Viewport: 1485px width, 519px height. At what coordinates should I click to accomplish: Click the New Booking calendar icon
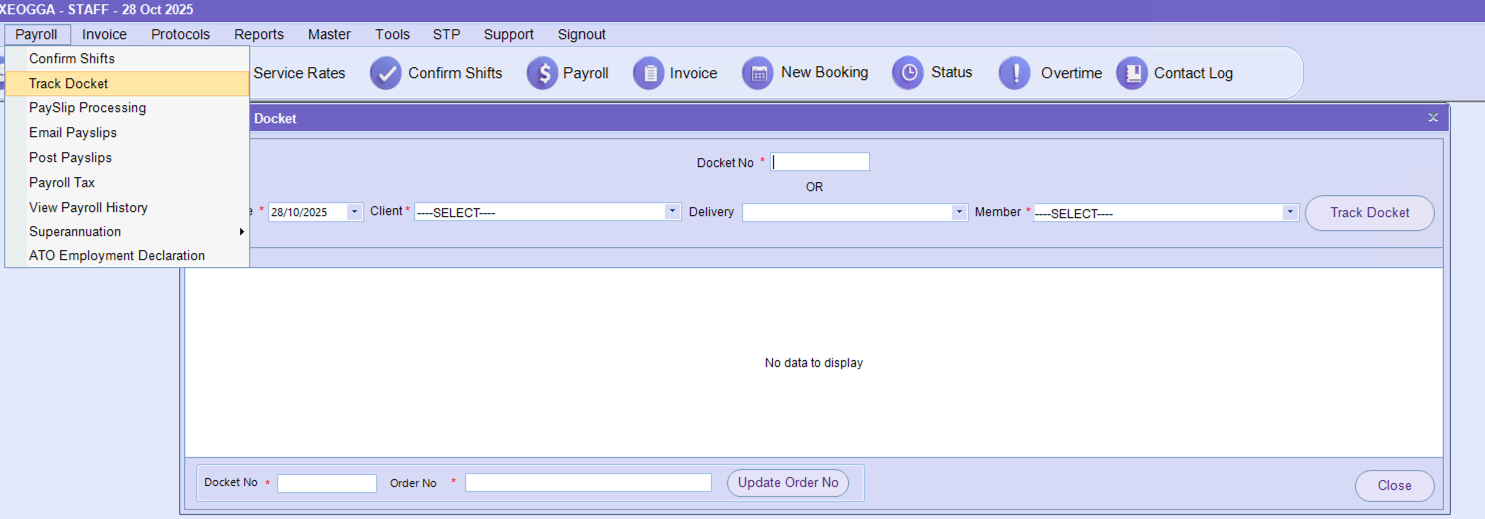point(758,73)
